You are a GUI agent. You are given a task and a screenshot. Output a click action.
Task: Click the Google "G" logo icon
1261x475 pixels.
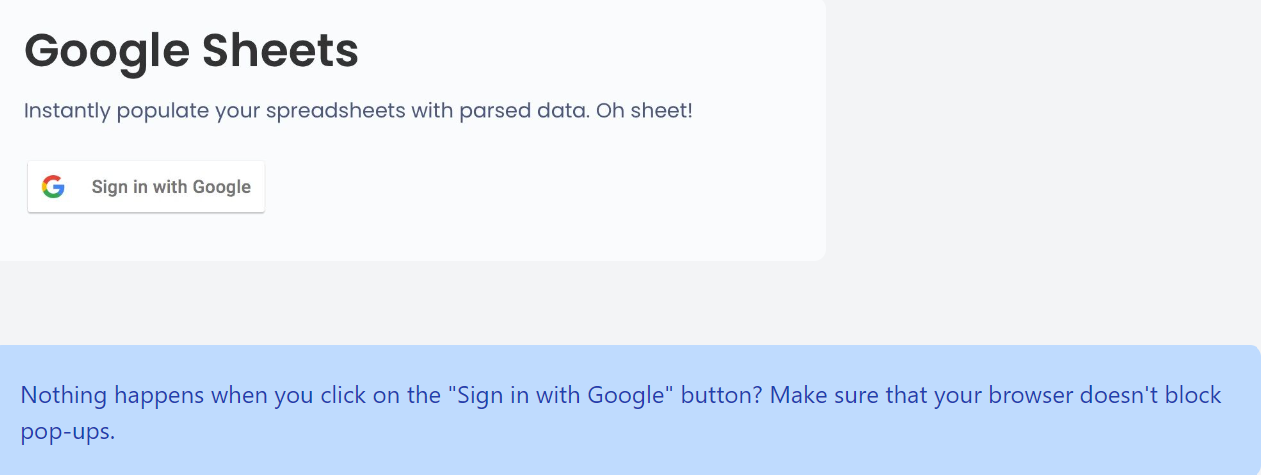point(53,187)
